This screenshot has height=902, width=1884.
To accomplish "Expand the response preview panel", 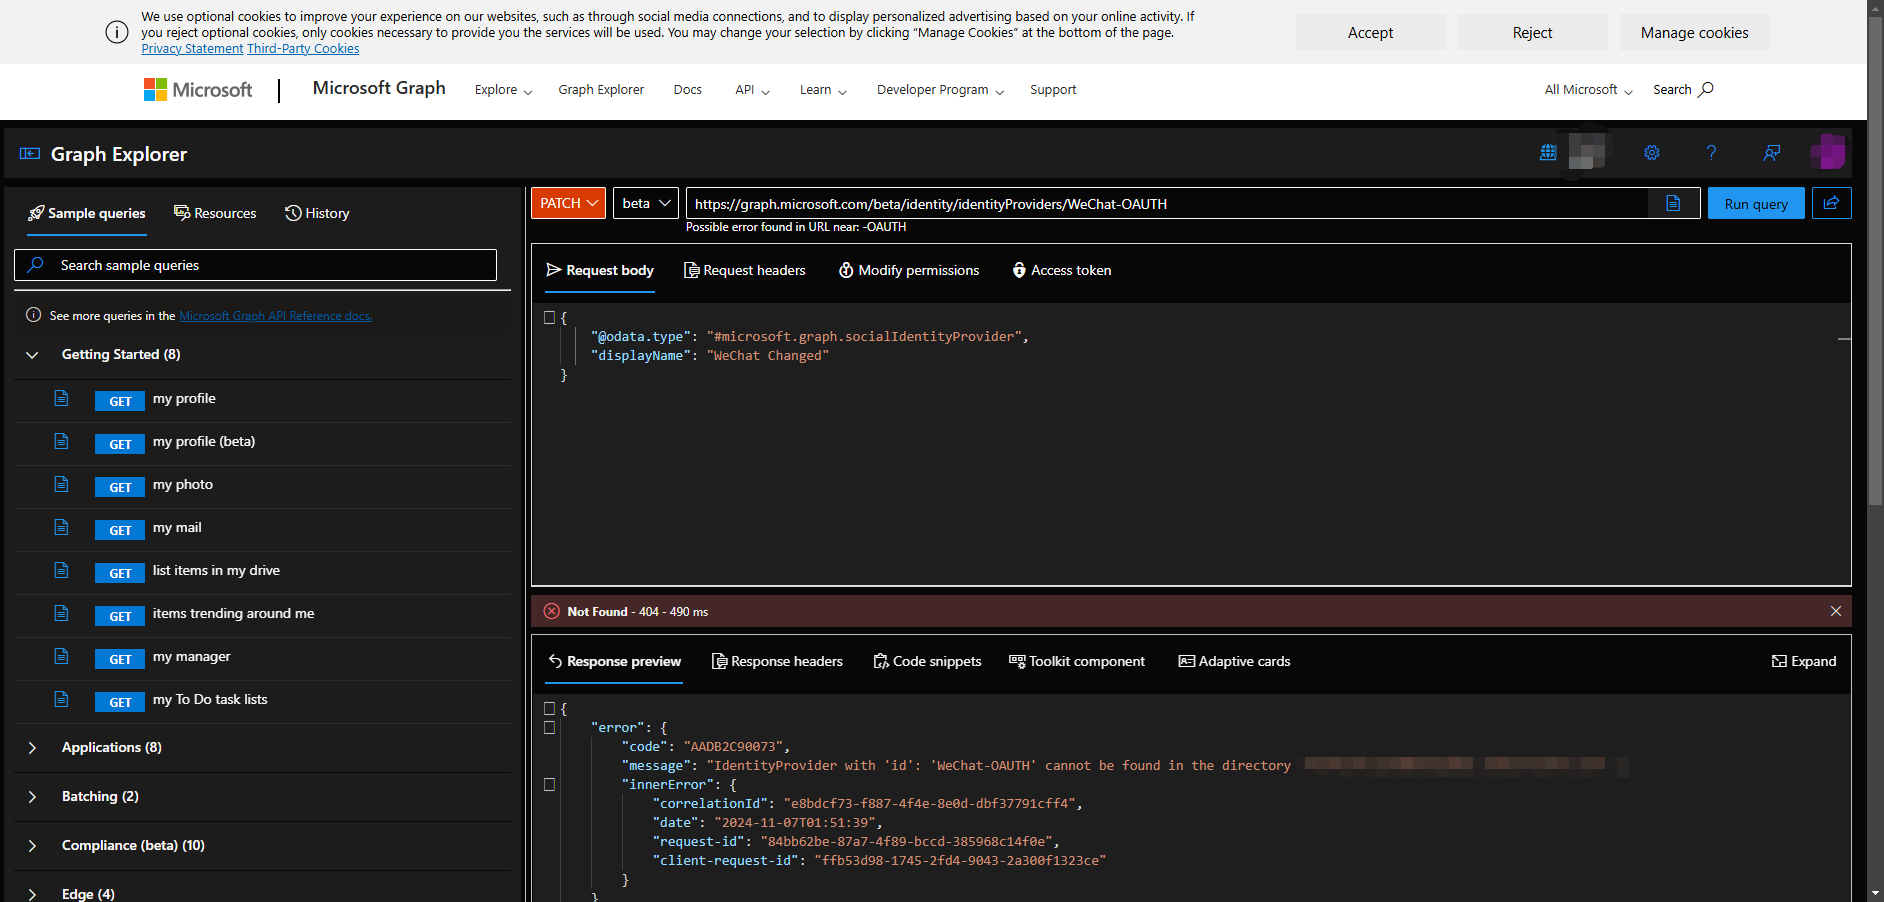I will [1804, 661].
